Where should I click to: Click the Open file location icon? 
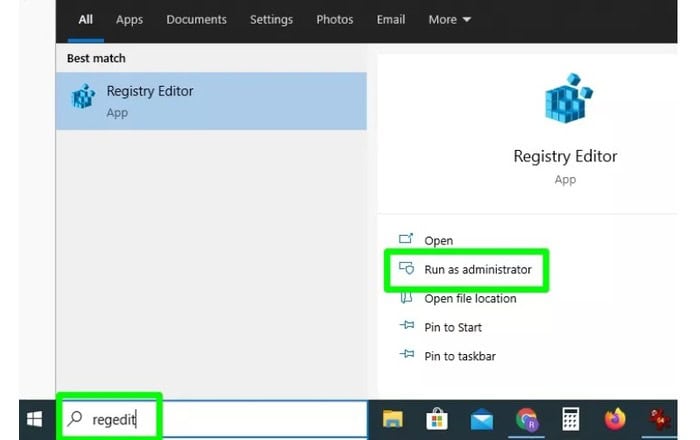tap(406, 297)
